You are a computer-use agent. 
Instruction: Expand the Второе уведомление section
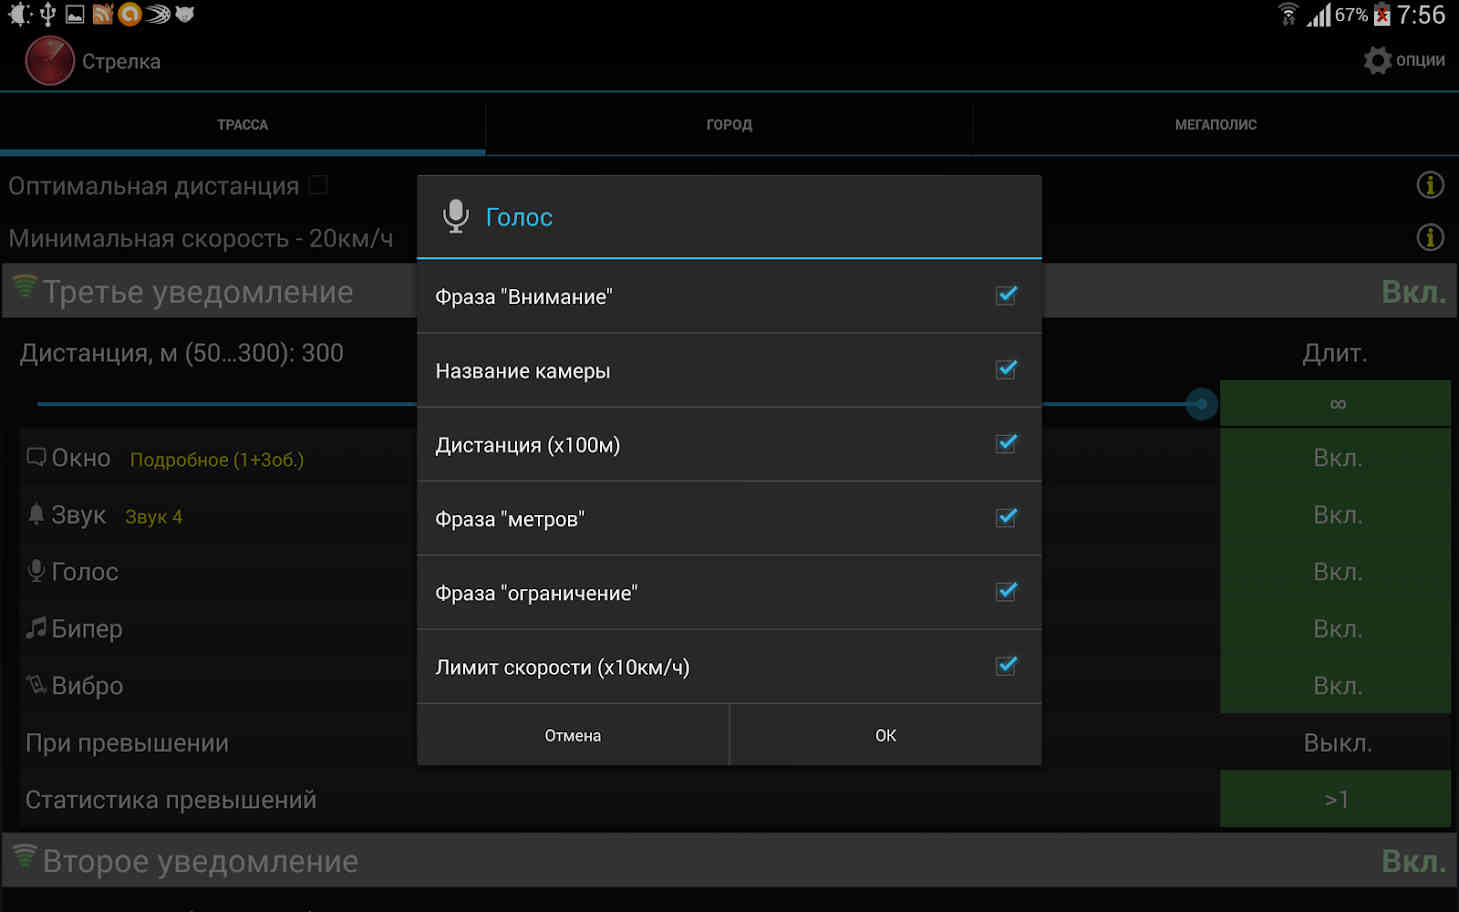pyautogui.click(x=200, y=861)
